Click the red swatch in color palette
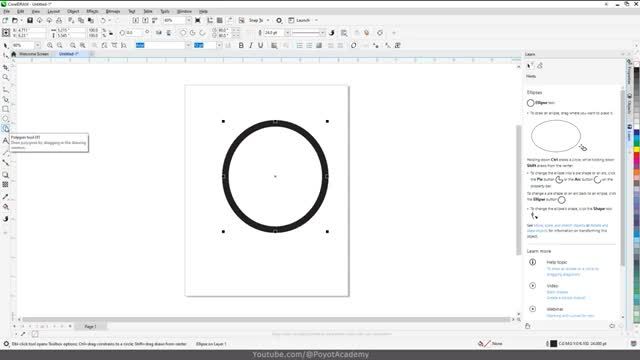This screenshot has height=360, width=640. 636,156
